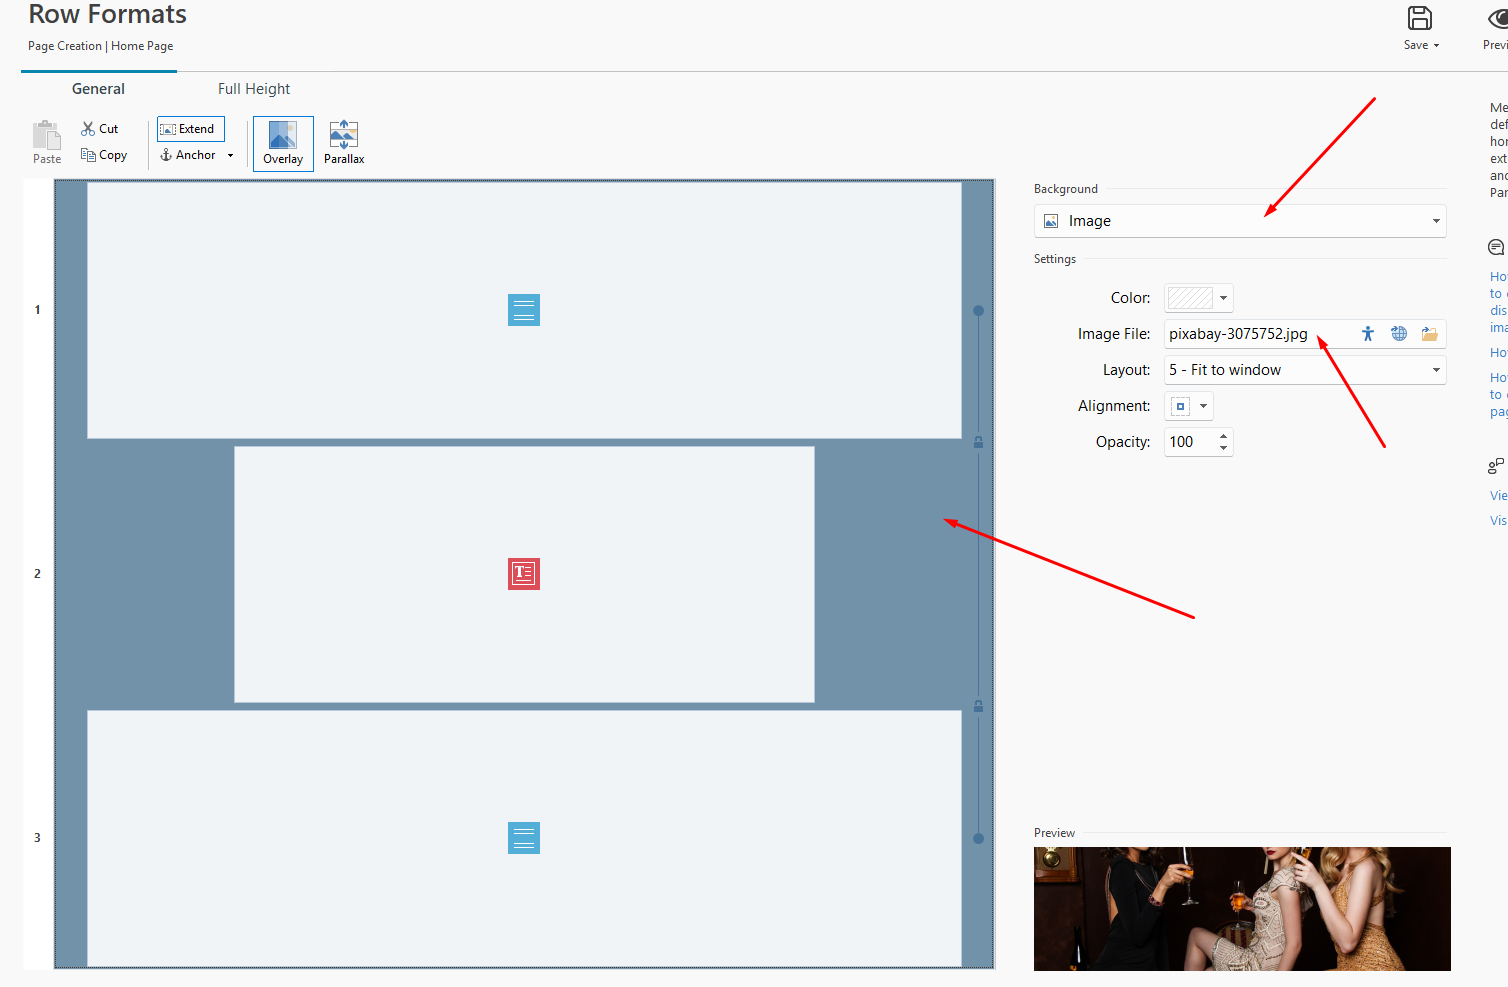
Task: Switch to the Full Height tab
Action: coord(254,89)
